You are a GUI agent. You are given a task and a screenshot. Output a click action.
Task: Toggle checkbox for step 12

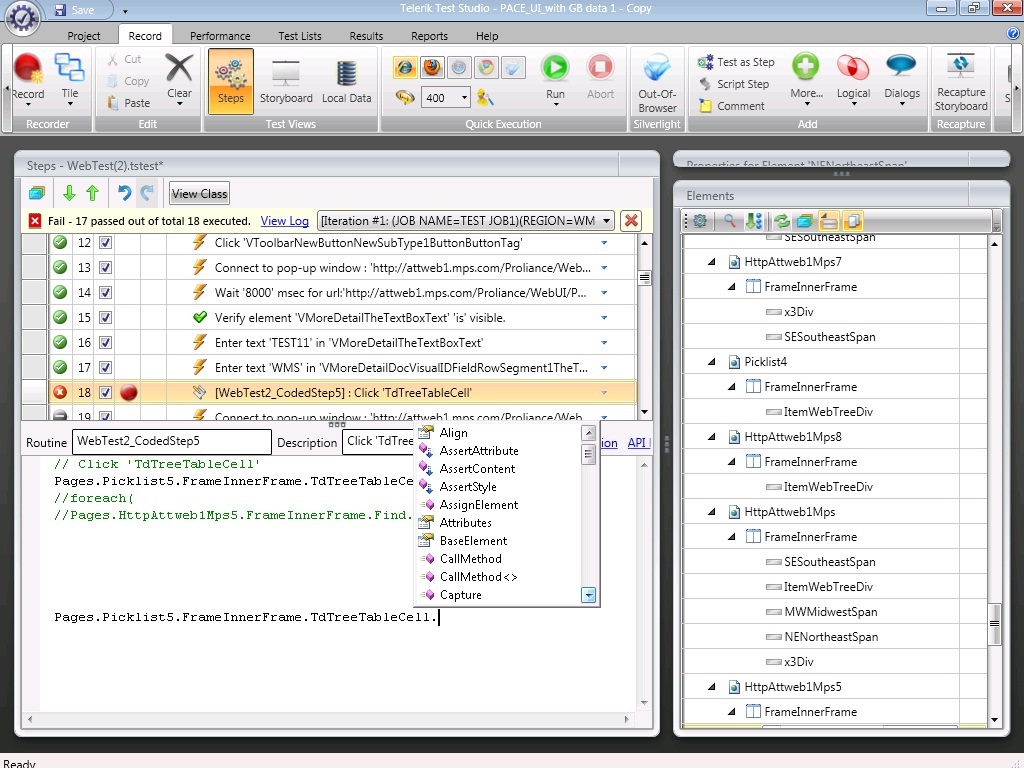click(106, 243)
